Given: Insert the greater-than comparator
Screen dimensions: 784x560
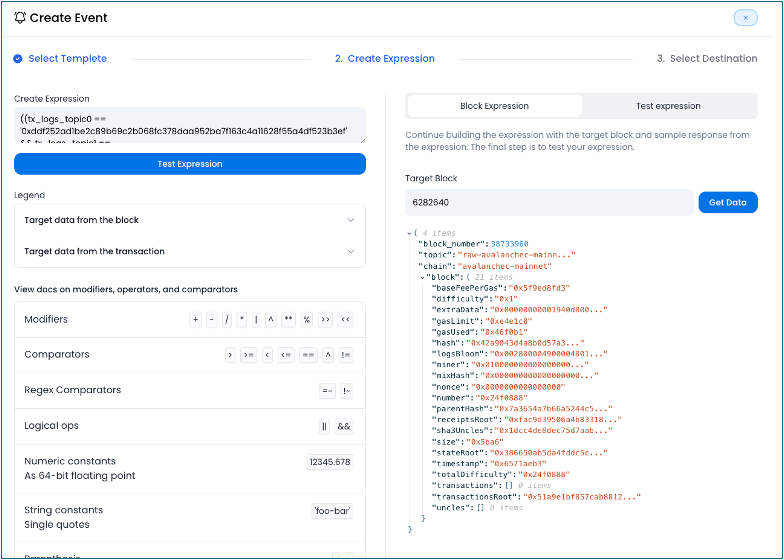Looking at the screenshot, I should pyautogui.click(x=230, y=355).
